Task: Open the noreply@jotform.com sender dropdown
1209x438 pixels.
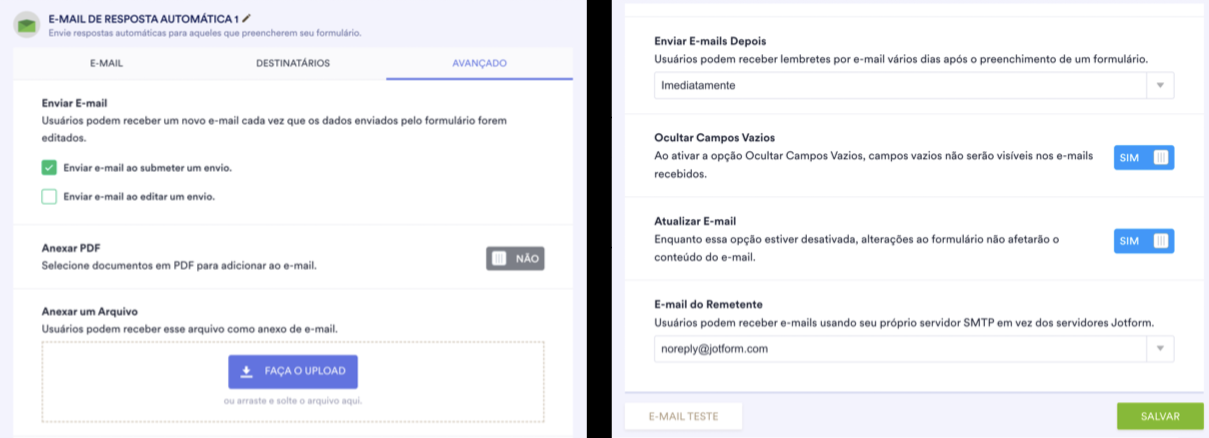Action: tap(914, 348)
